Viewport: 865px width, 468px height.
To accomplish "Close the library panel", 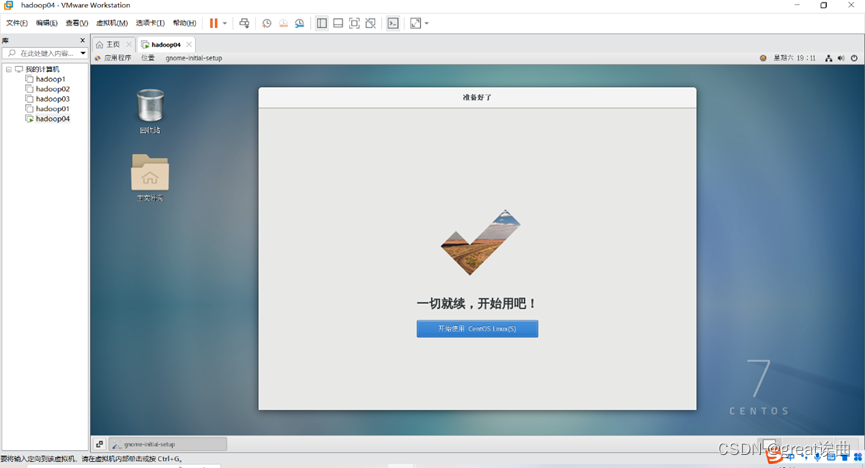I will [x=83, y=40].
